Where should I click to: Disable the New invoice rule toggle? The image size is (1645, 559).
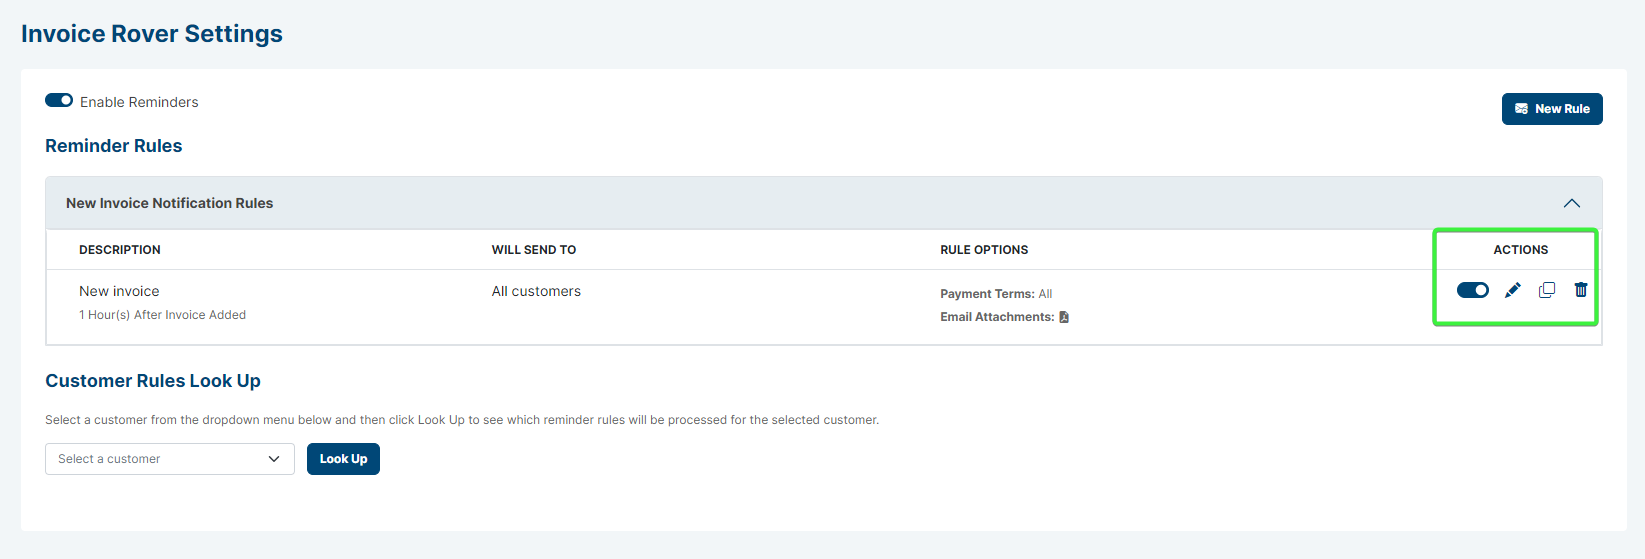pos(1473,290)
